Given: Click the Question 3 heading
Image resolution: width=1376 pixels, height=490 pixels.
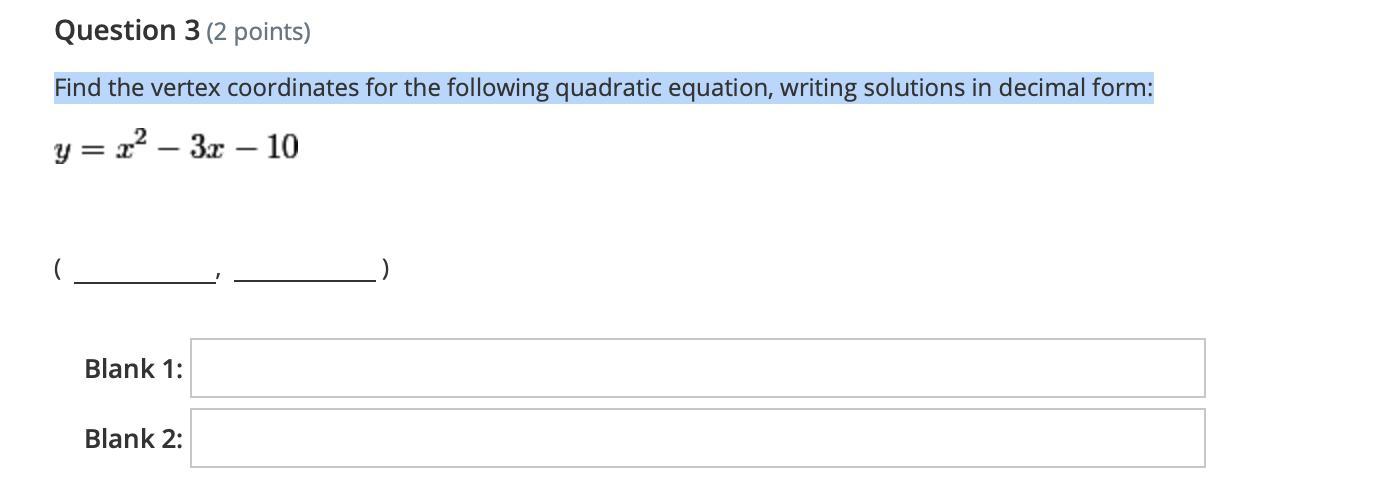Looking at the screenshot, I should click(x=127, y=31).
